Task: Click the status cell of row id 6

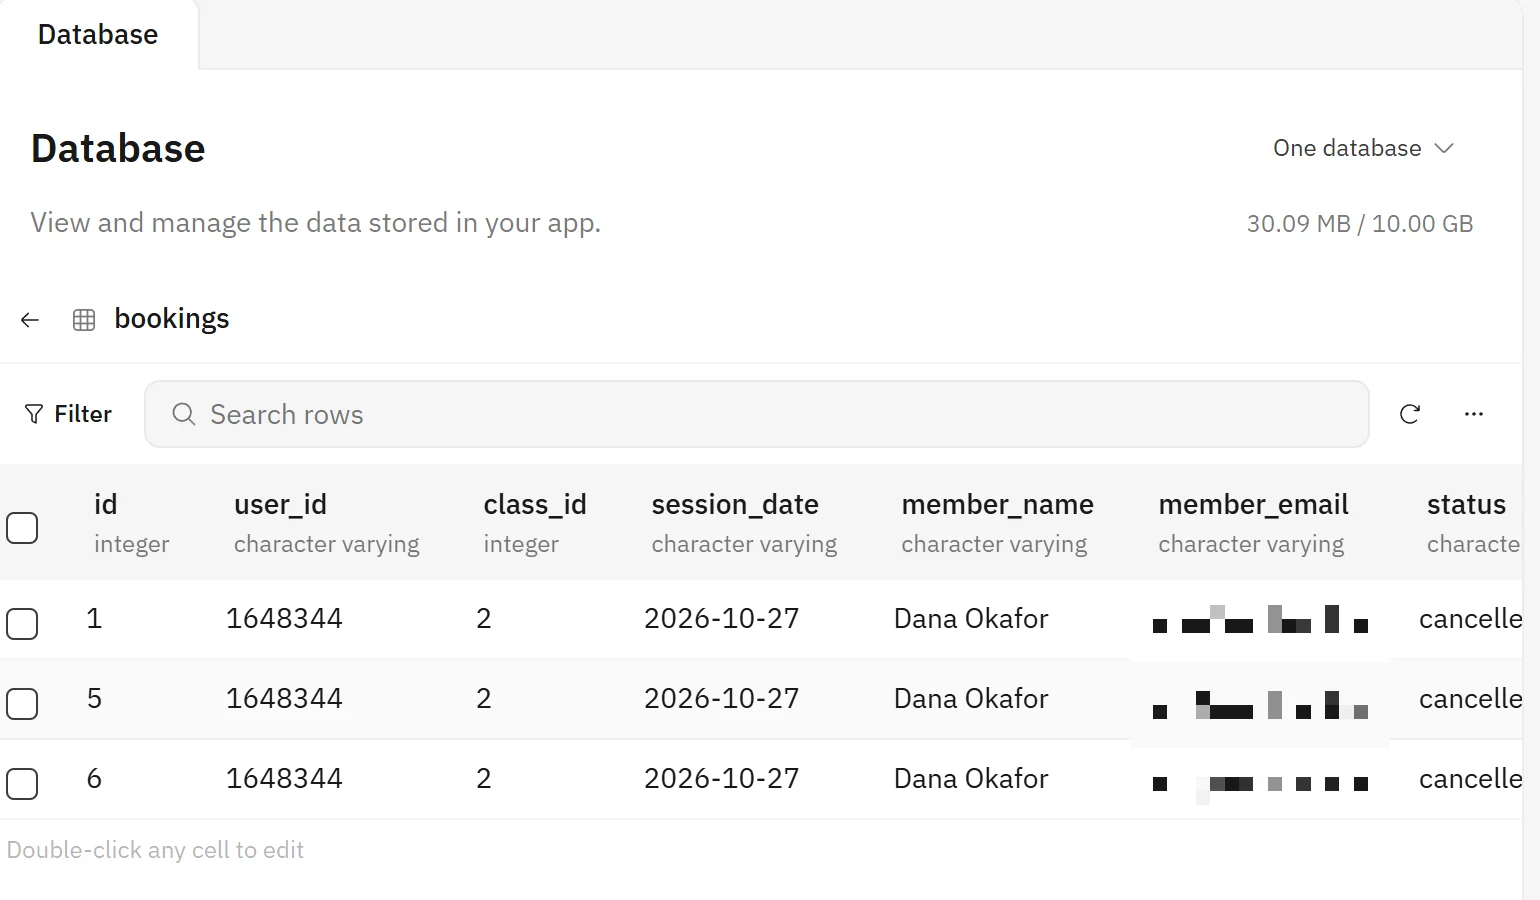Action: pos(1470,779)
